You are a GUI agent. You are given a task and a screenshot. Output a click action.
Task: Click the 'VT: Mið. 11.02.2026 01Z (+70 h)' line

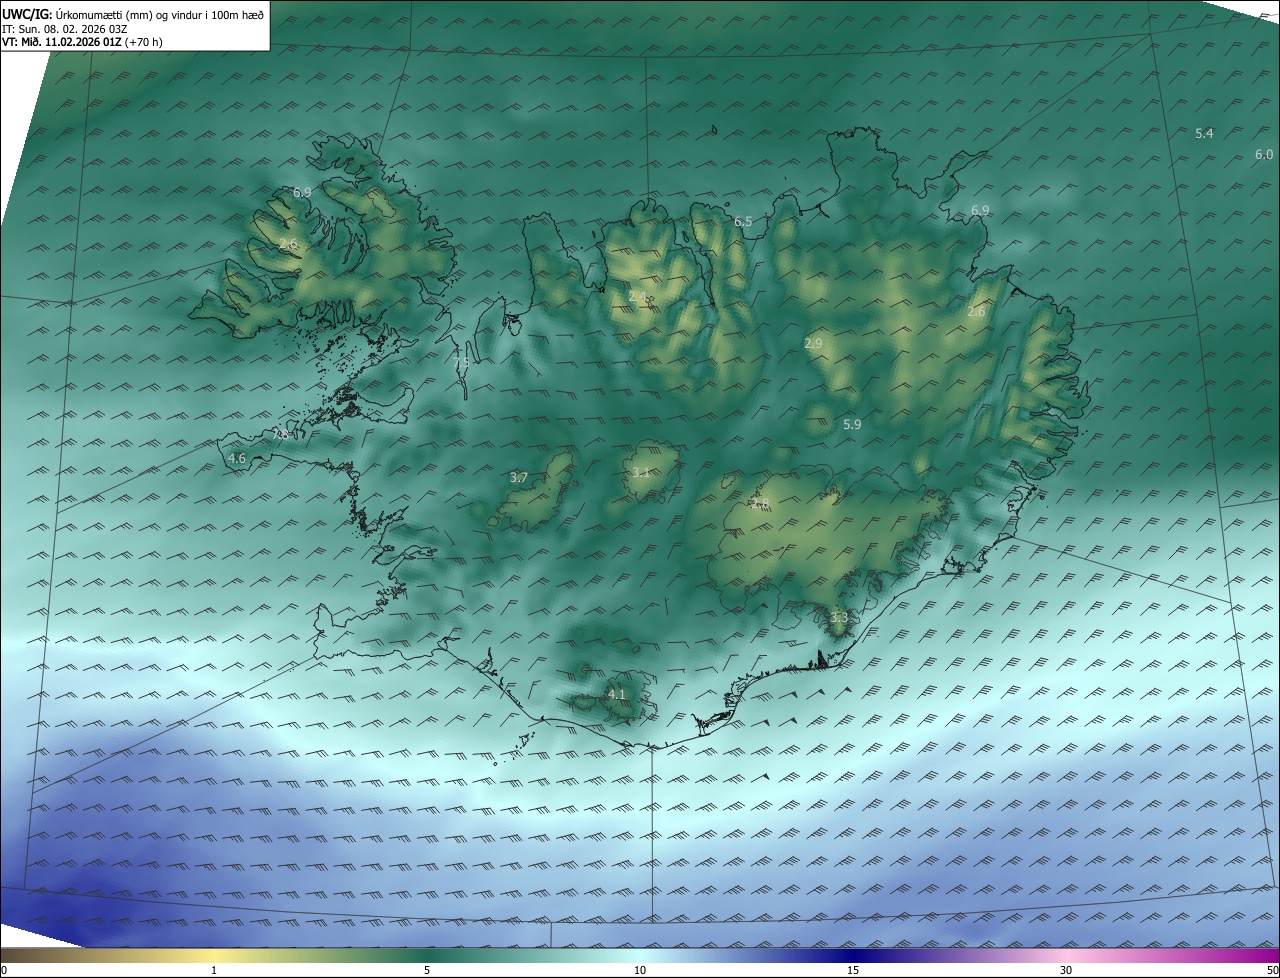(x=83, y=42)
